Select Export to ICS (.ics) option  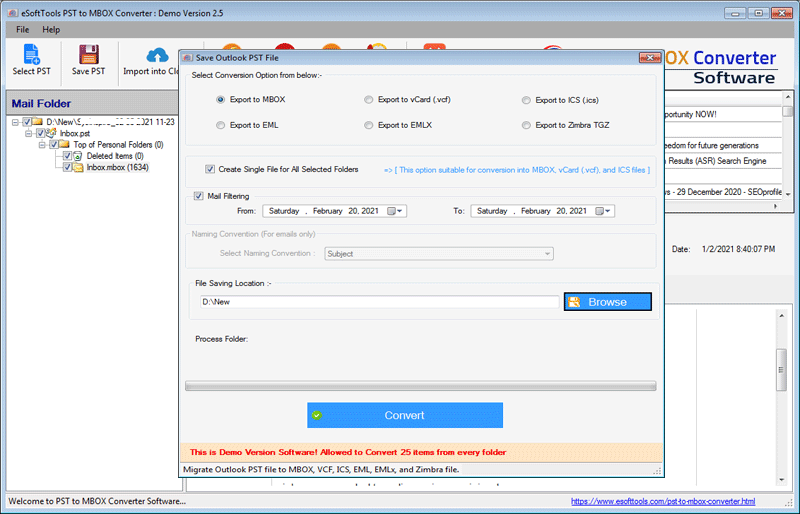pyautogui.click(x=526, y=101)
